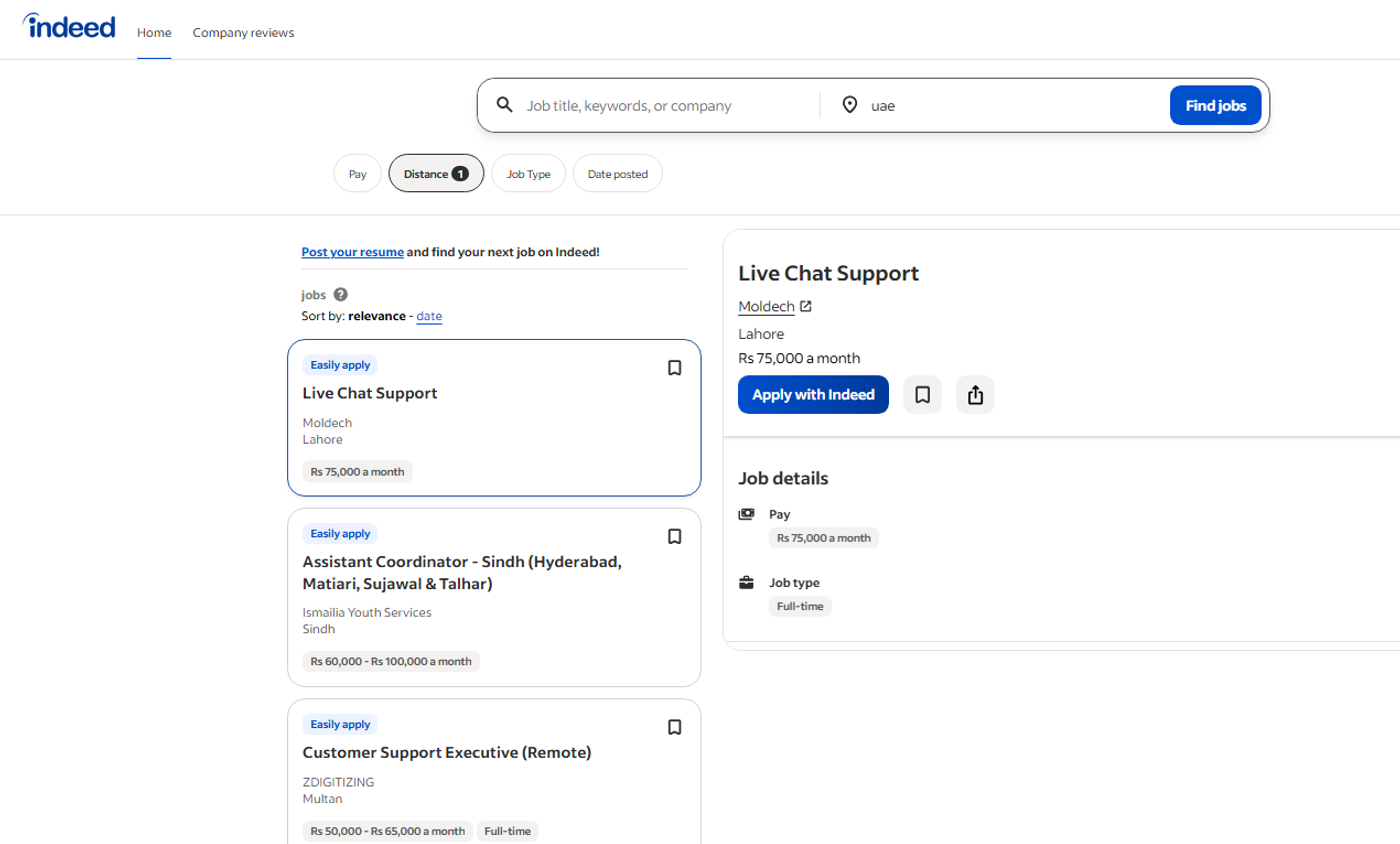Click the Rs 60,000 - Rs 100,000 a month tag
This screenshot has width=1400, height=844.
tap(391, 661)
